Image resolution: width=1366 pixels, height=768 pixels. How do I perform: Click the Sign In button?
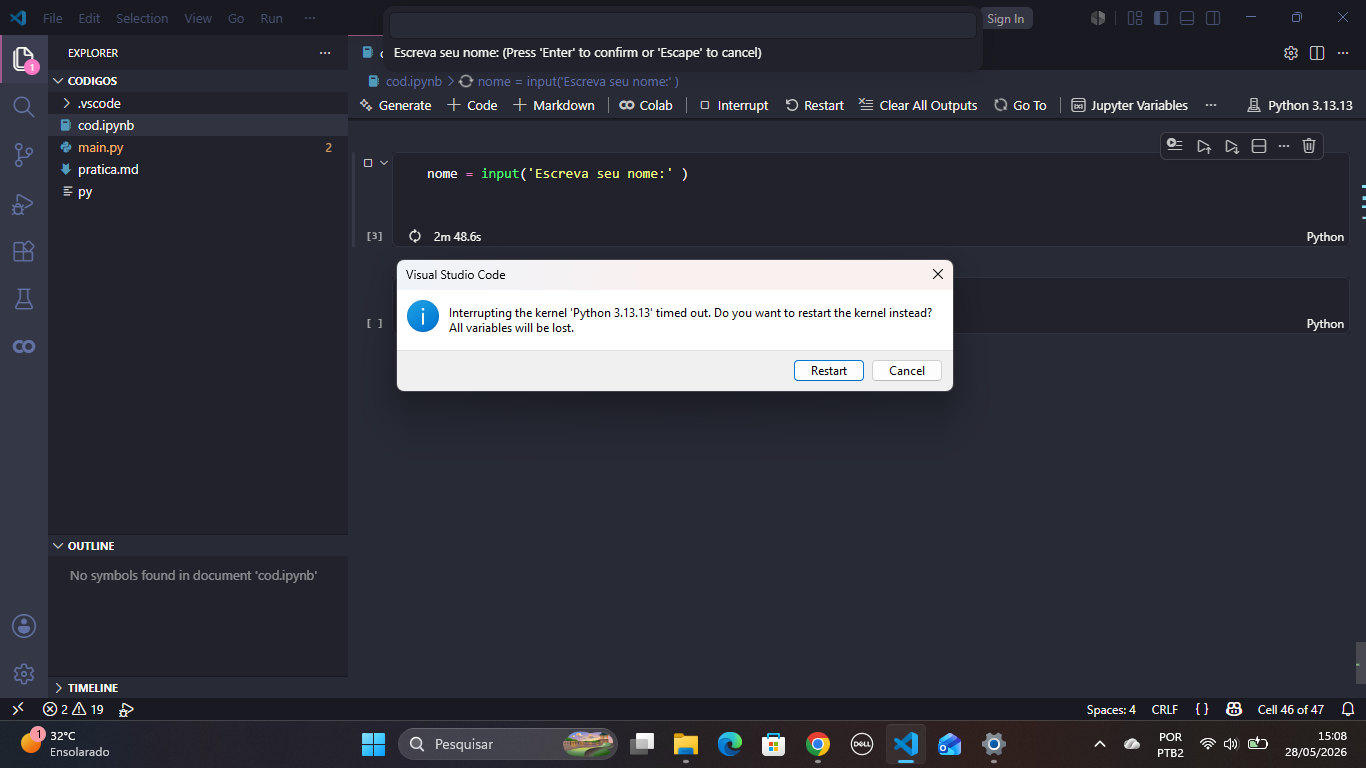pyautogui.click(x=1005, y=19)
